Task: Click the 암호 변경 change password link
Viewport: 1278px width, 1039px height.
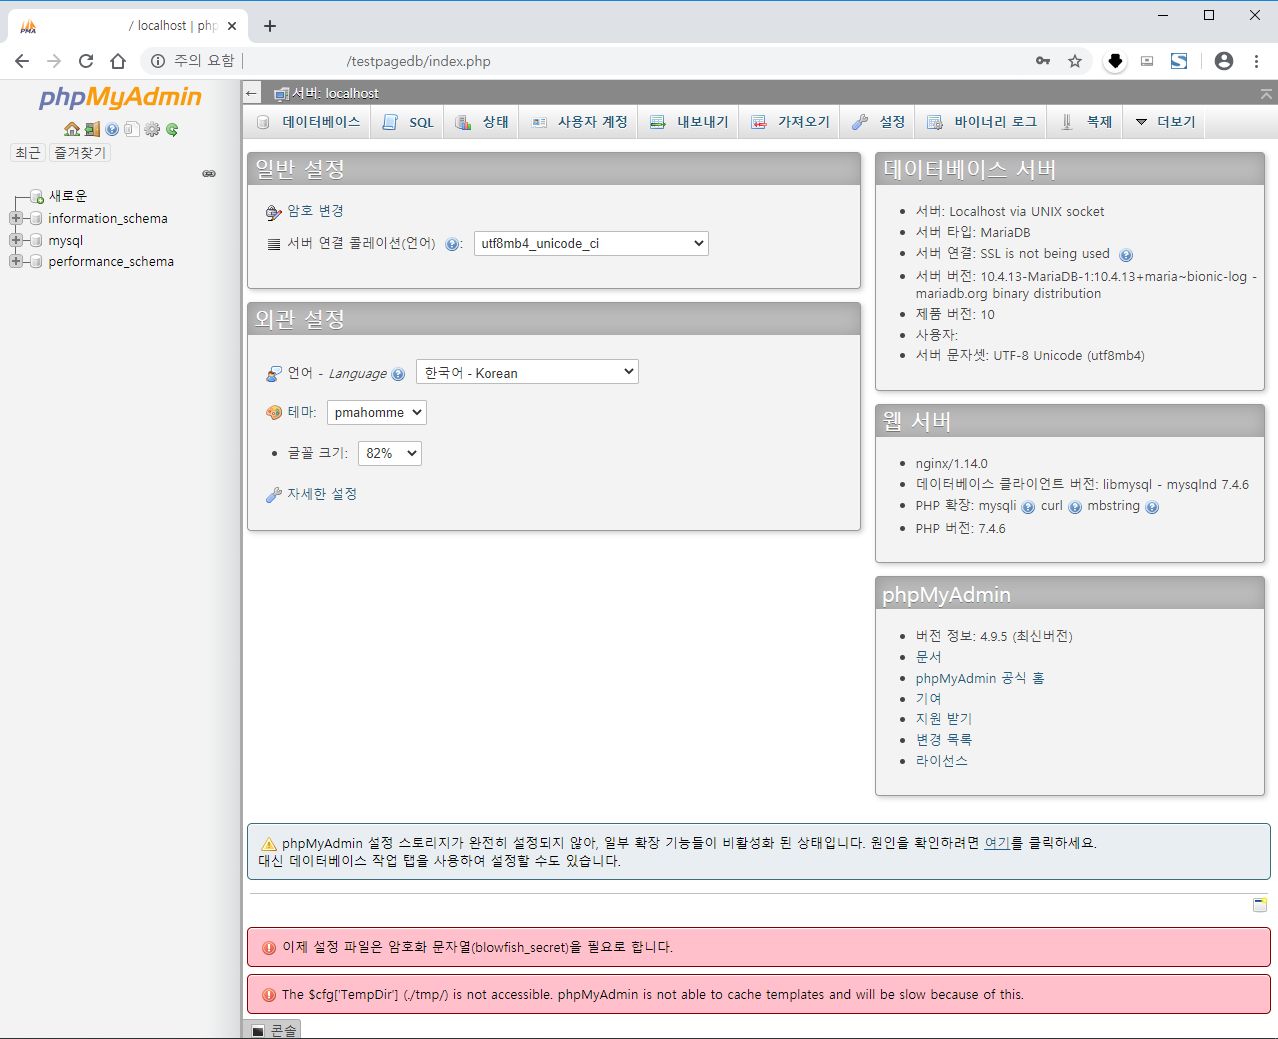Action: tap(315, 211)
